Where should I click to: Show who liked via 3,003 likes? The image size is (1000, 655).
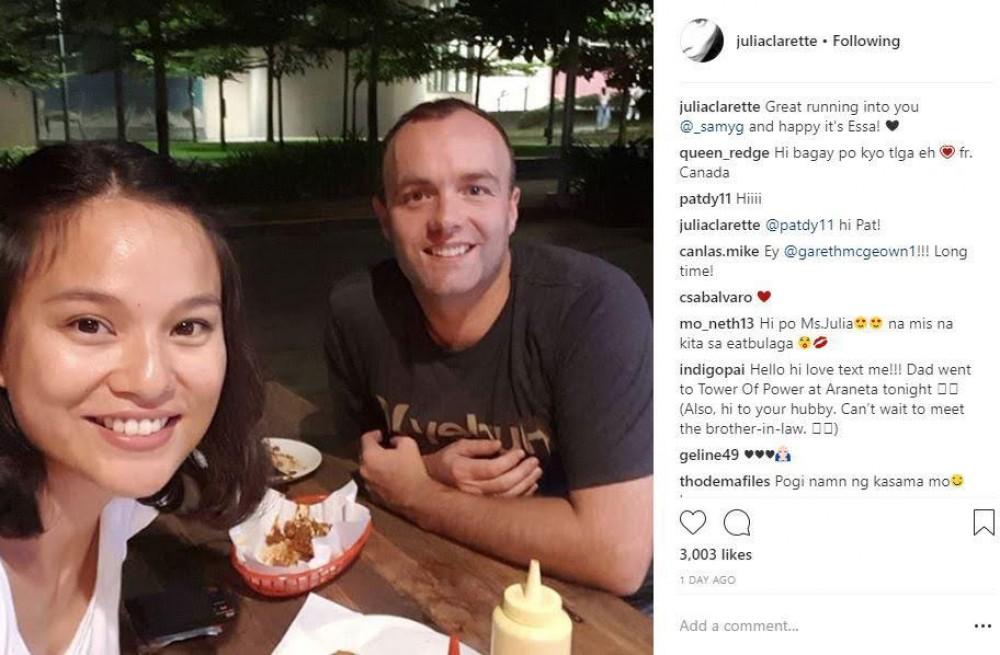716,555
